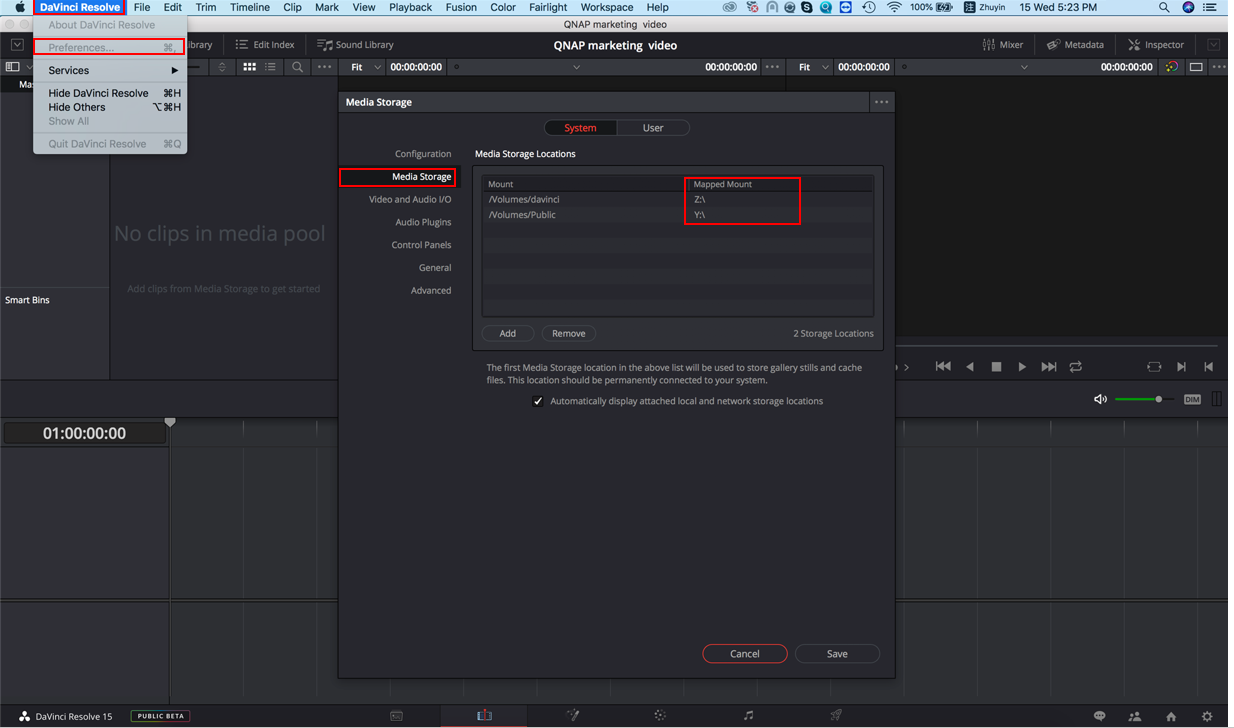Play forward in viewer
The image size is (1234, 728).
(1022, 367)
